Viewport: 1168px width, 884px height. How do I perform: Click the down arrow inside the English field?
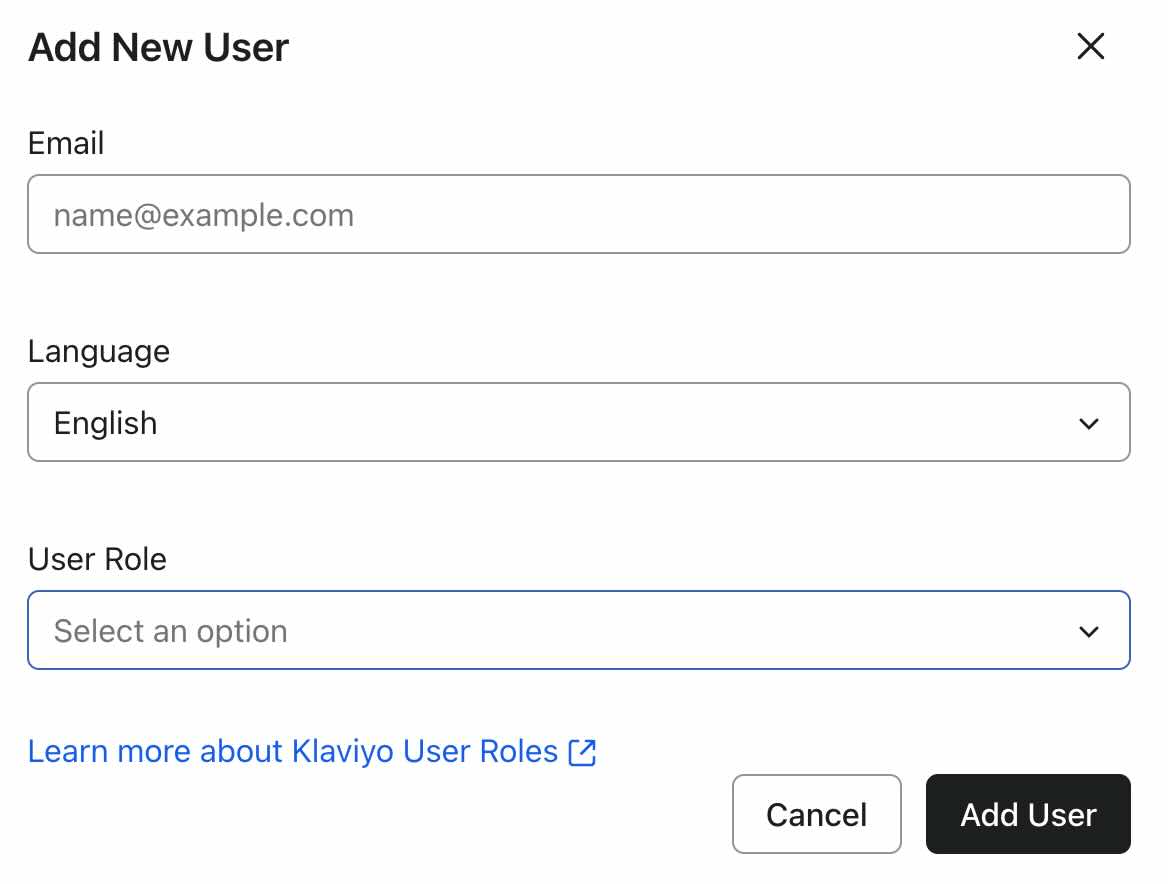pyautogui.click(x=1090, y=422)
